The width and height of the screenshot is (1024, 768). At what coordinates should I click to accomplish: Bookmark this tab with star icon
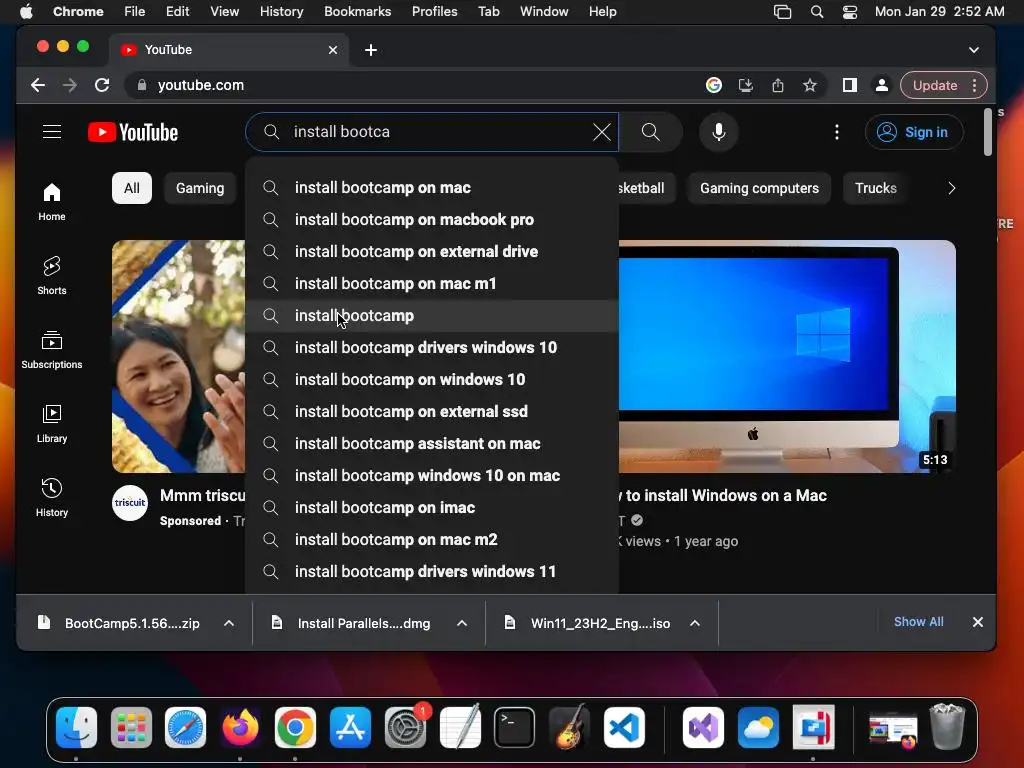coord(810,85)
